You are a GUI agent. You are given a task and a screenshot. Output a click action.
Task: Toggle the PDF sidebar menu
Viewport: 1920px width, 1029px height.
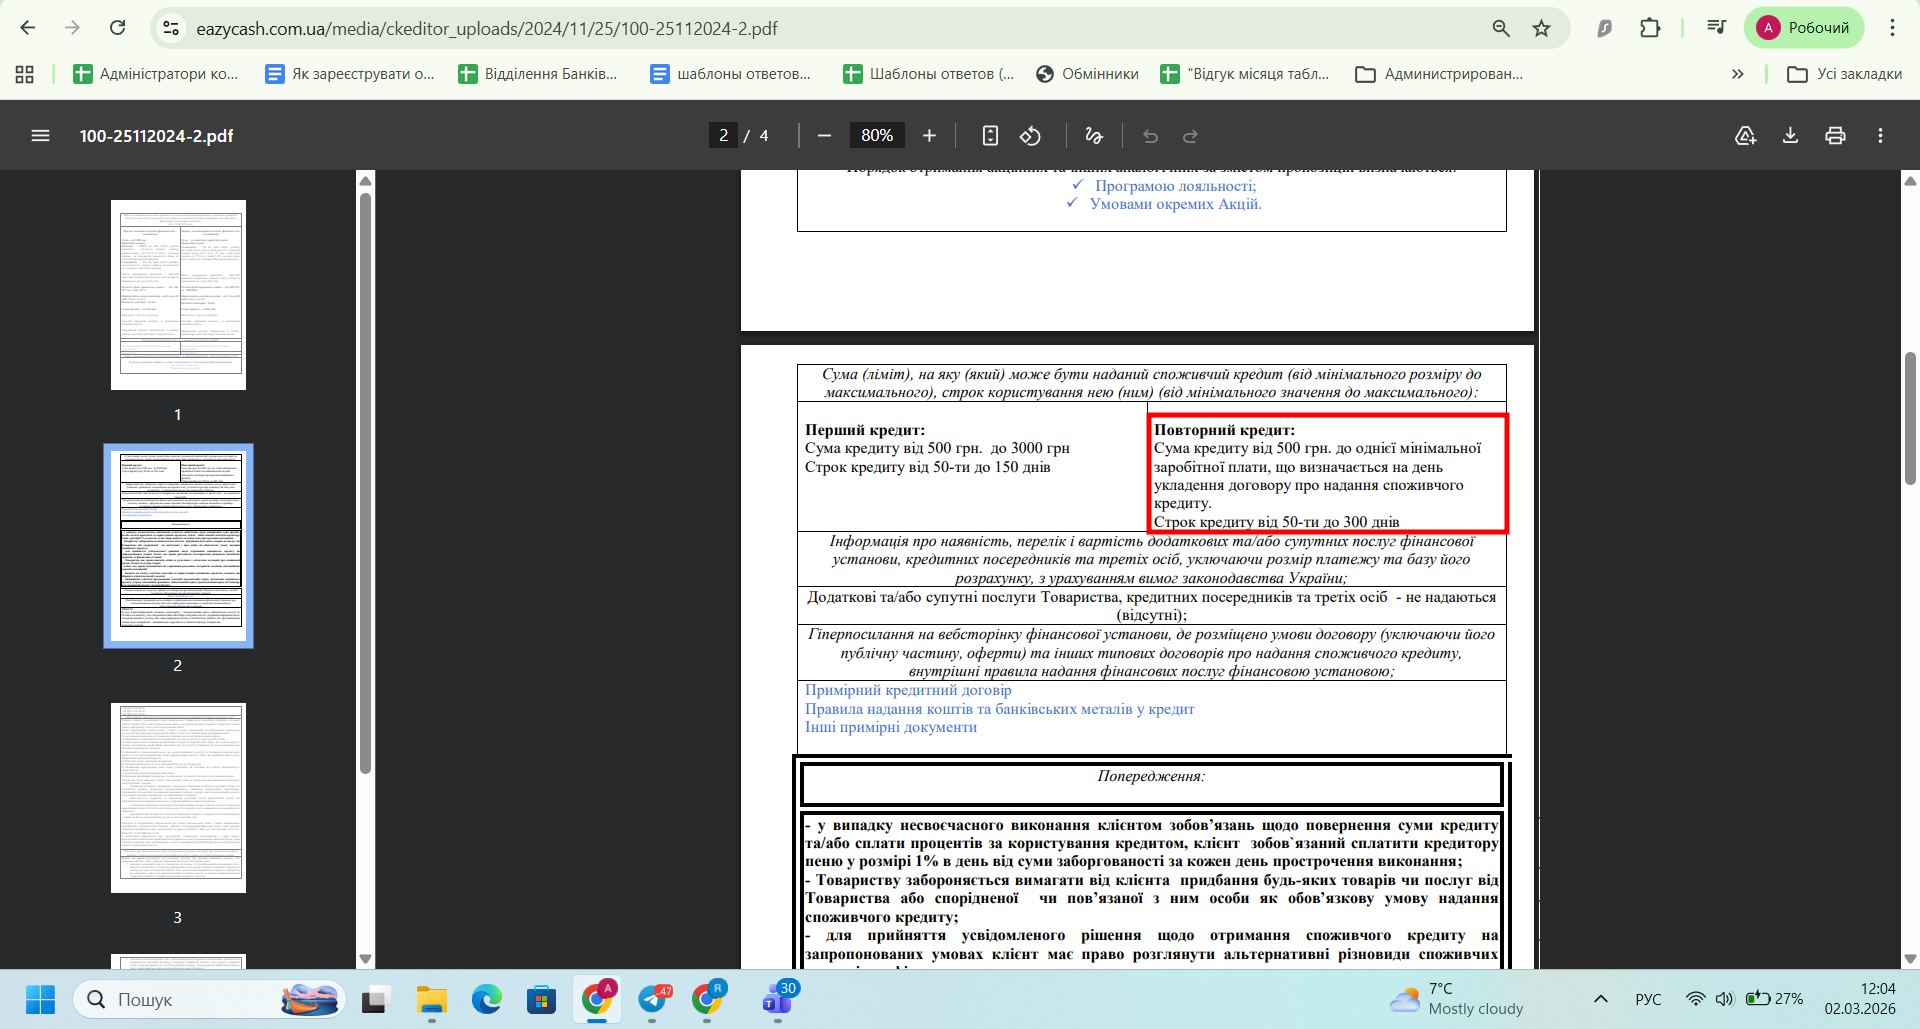coord(40,136)
